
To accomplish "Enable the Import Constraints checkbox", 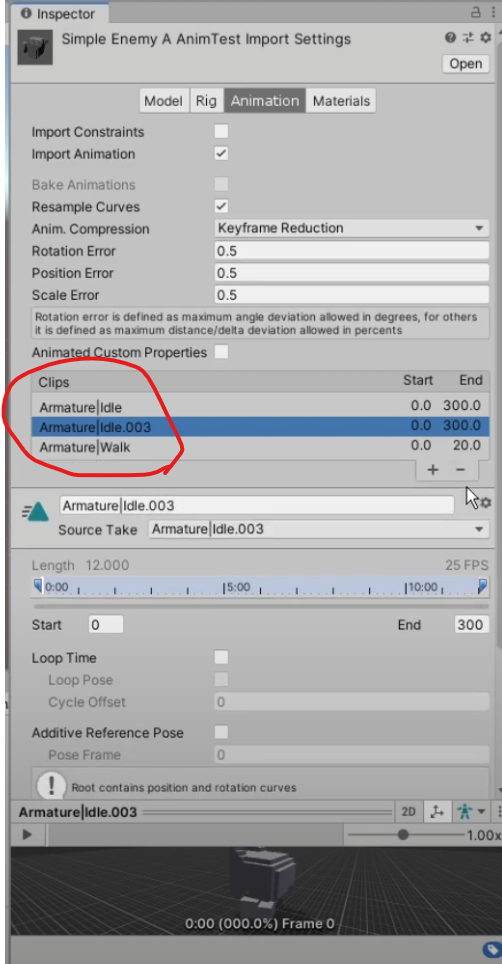I will tap(221, 132).
